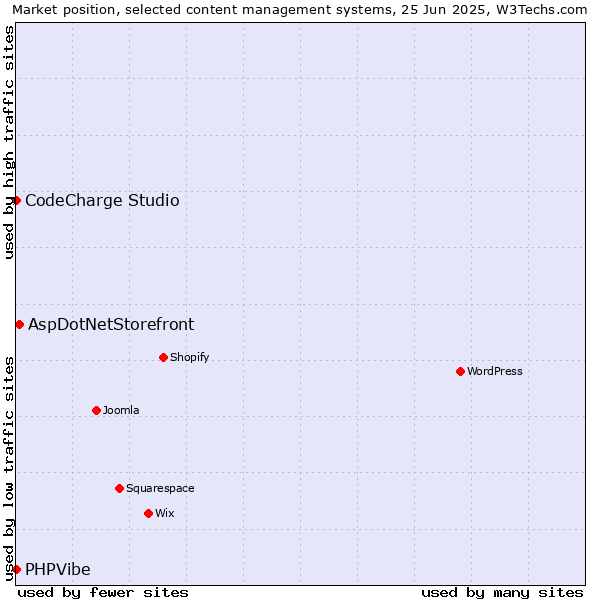Click the Squarespace red data point

pos(119,488)
